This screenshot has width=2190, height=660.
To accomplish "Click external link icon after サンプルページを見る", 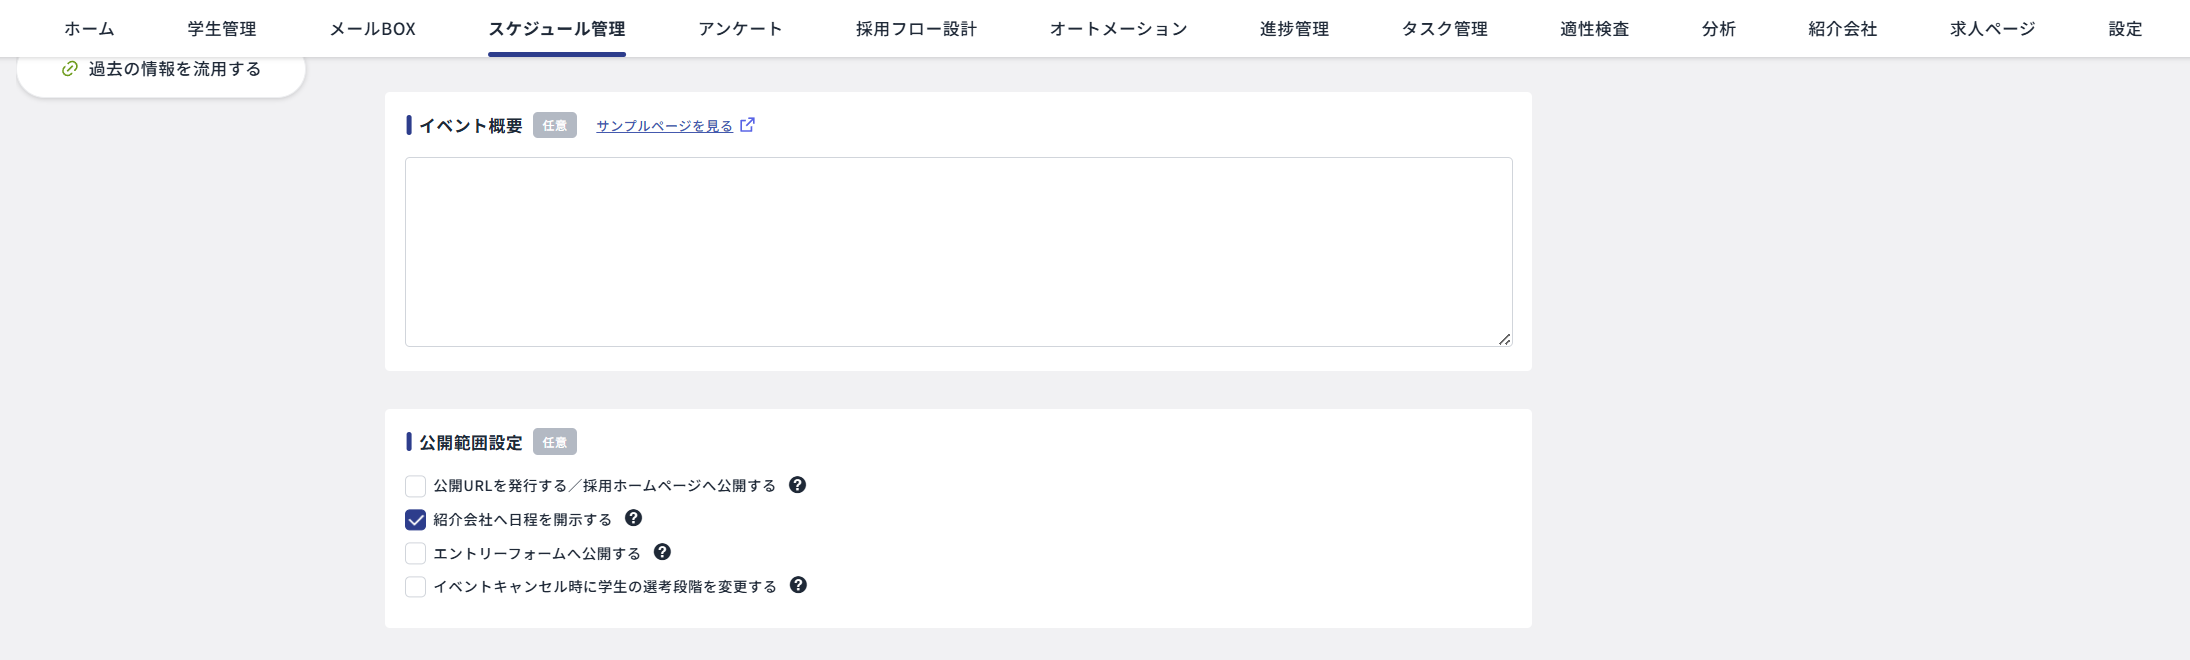I will [747, 125].
